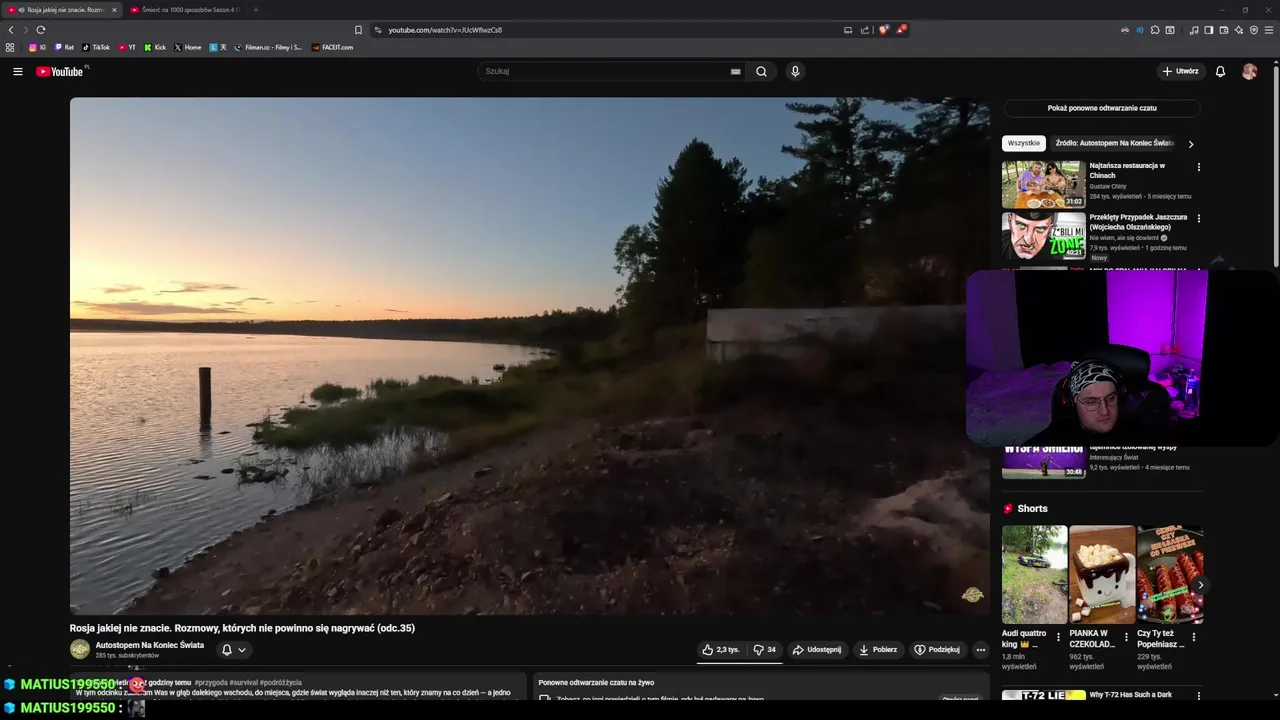This screenshot has height=720, width=1280.
Task: Open the Audi quattro king short thumbnail
Action: click(1034, 575)
